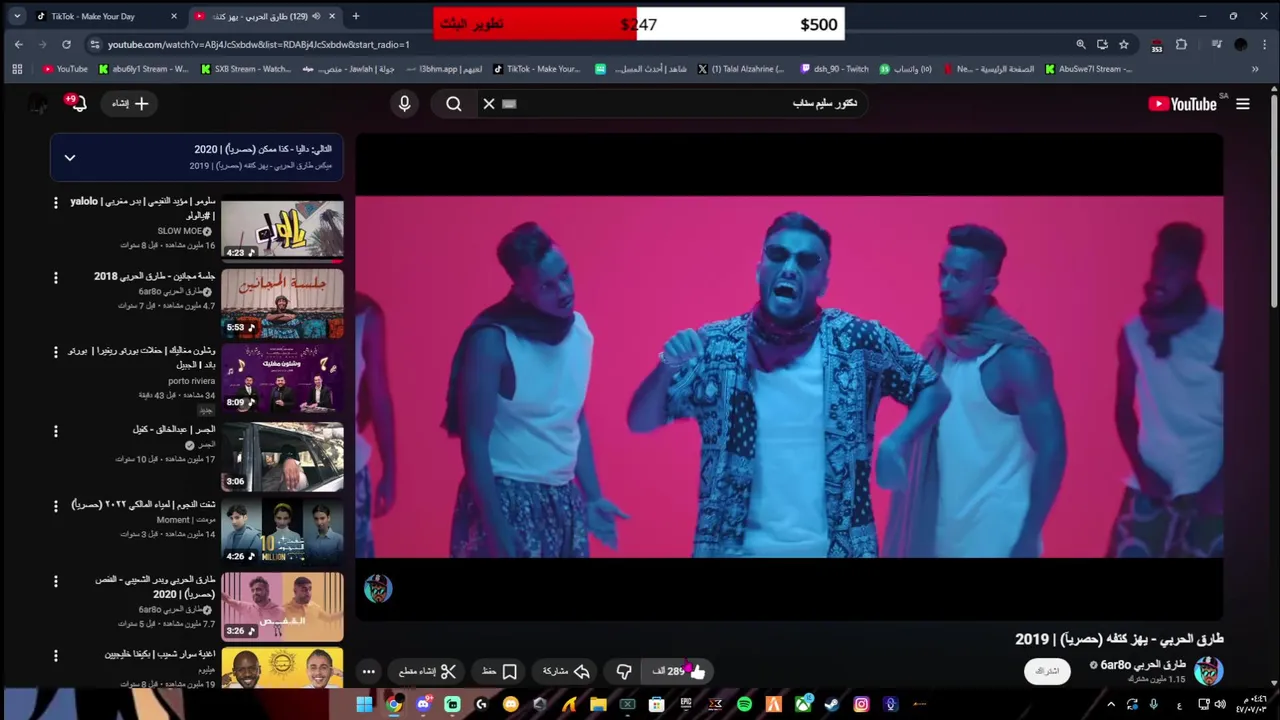Screen dimensions: 1280x720
Task: Play the 8:09 porto riviera thumbnail
Action: (282, 379)
